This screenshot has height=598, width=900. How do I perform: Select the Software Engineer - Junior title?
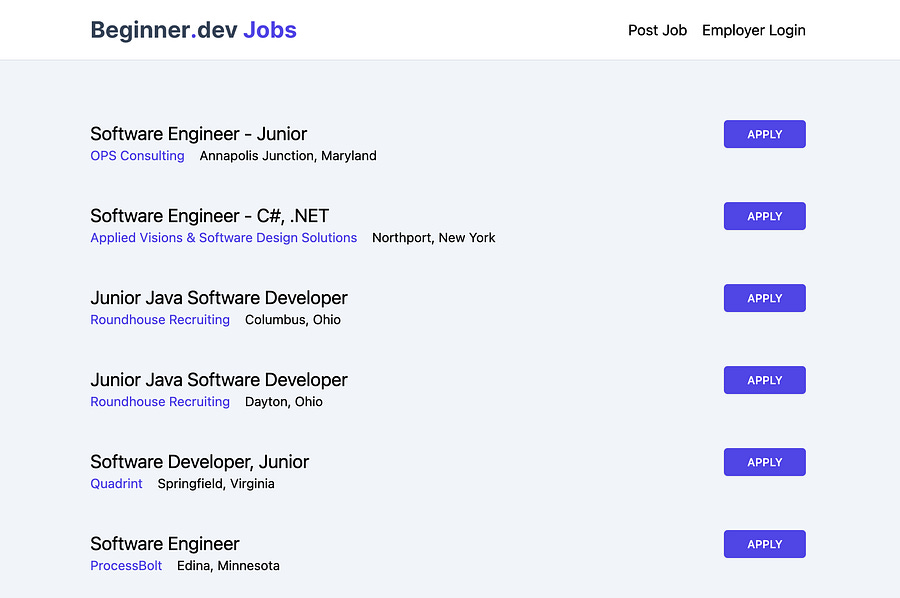point(199,134)
